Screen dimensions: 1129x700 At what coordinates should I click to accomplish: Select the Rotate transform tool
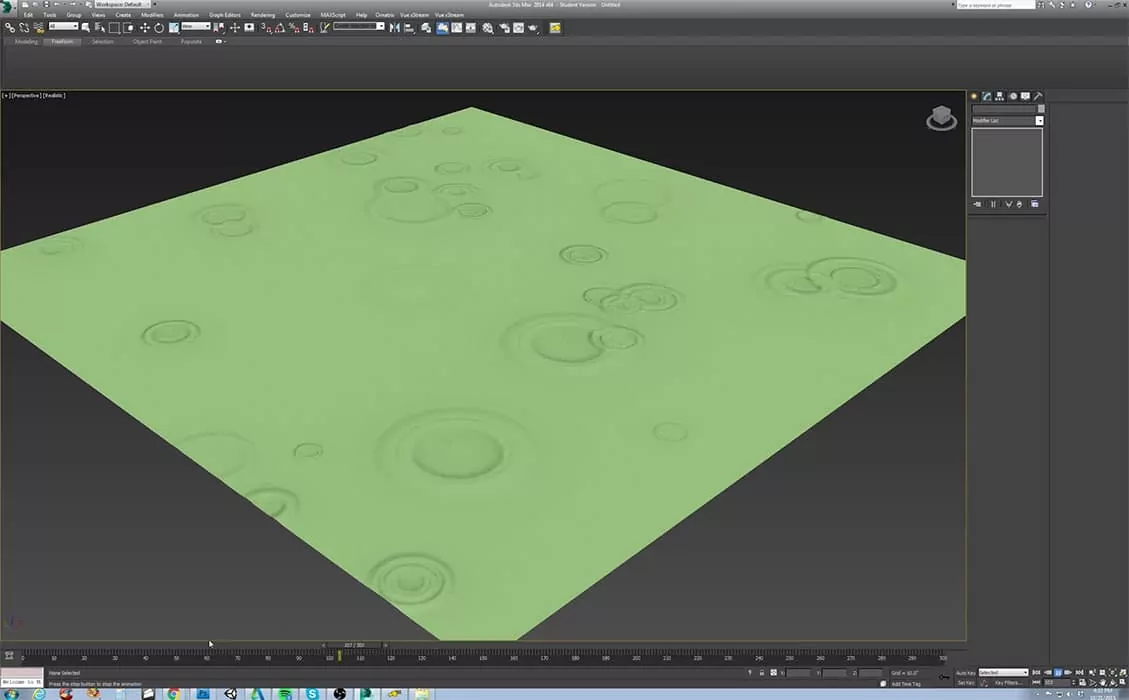point(158,28)
